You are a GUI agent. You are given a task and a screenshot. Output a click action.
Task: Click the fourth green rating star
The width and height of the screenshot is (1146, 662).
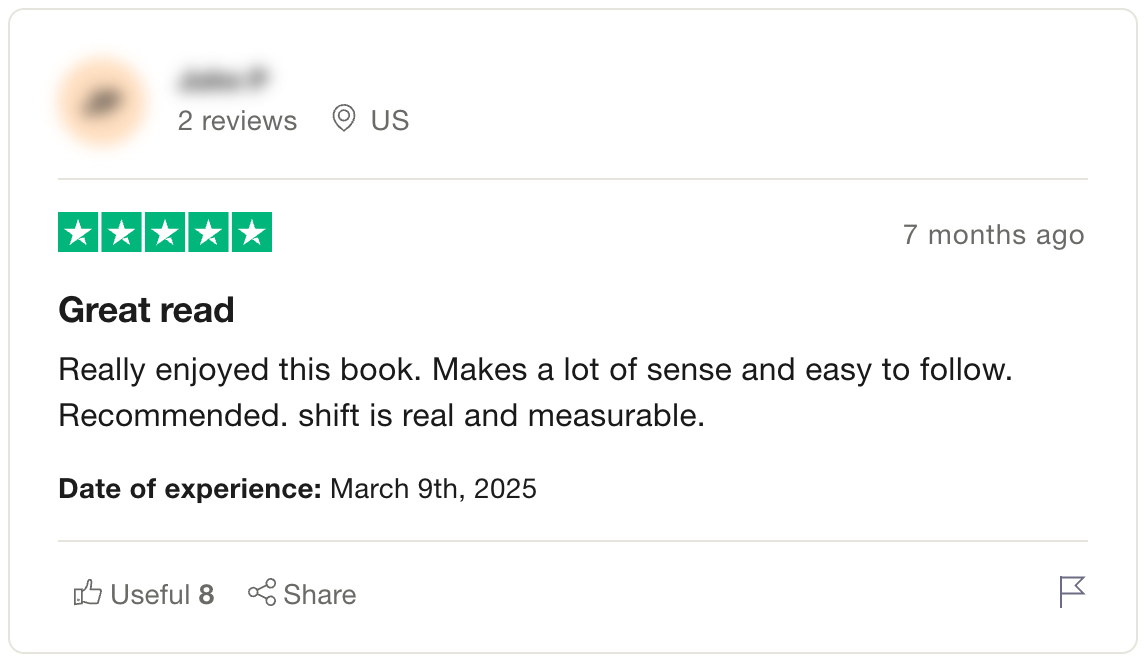point(208,234)
